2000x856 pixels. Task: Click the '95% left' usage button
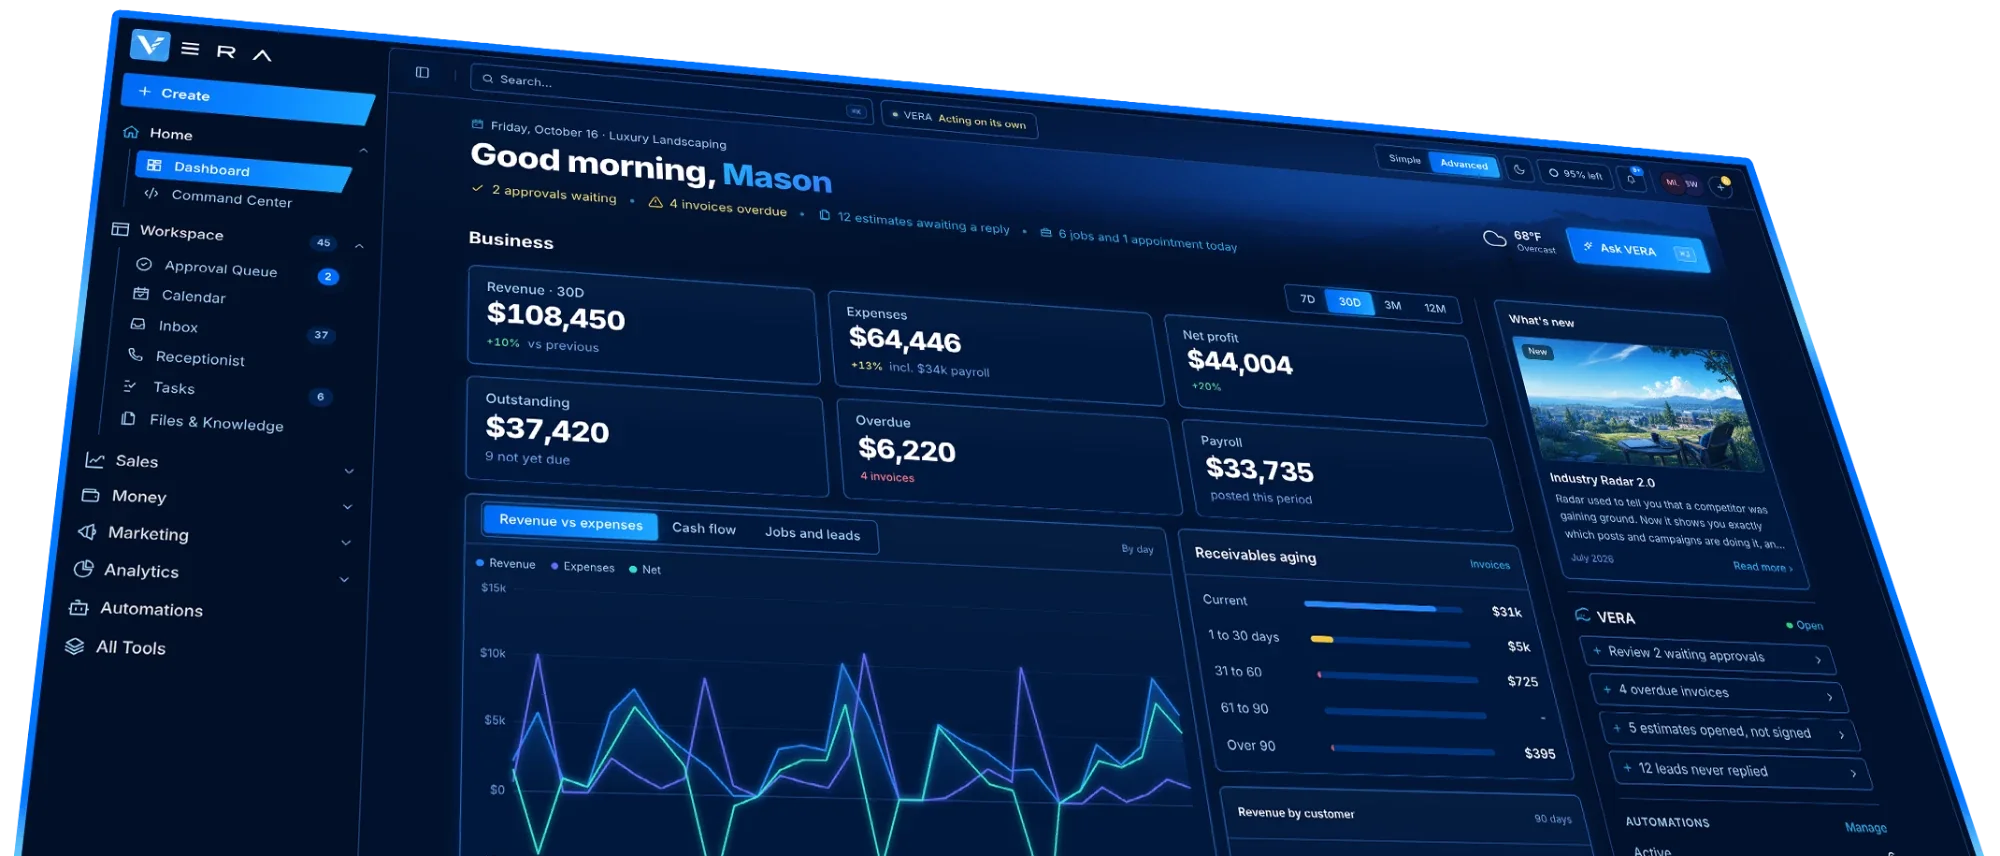(1575, 174)
